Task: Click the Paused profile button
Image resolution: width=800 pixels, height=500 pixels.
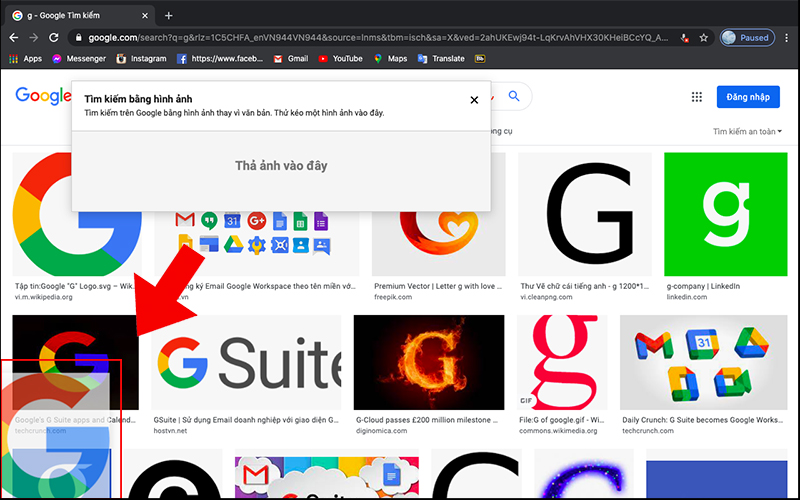Action: pos(747,38)
